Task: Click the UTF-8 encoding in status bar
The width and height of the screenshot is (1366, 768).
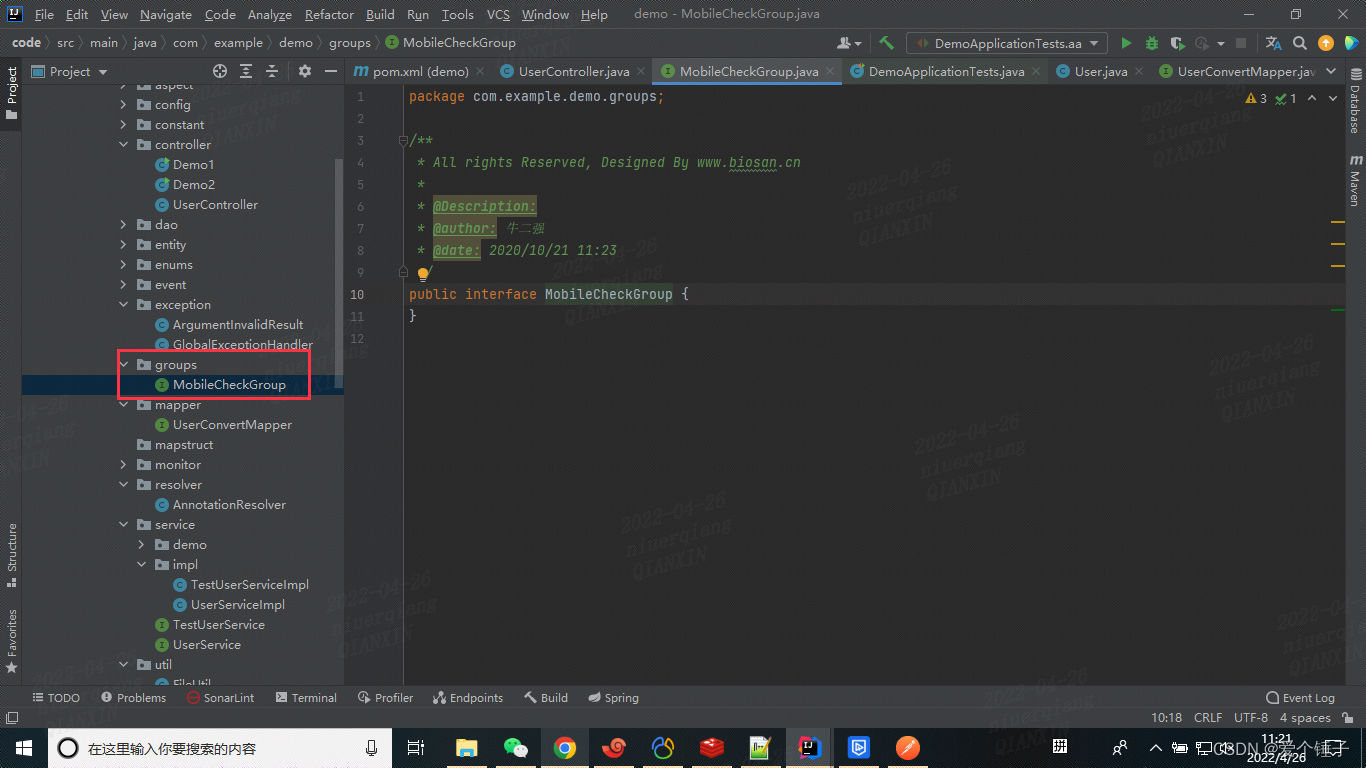Action: [x=1251, y=718]
